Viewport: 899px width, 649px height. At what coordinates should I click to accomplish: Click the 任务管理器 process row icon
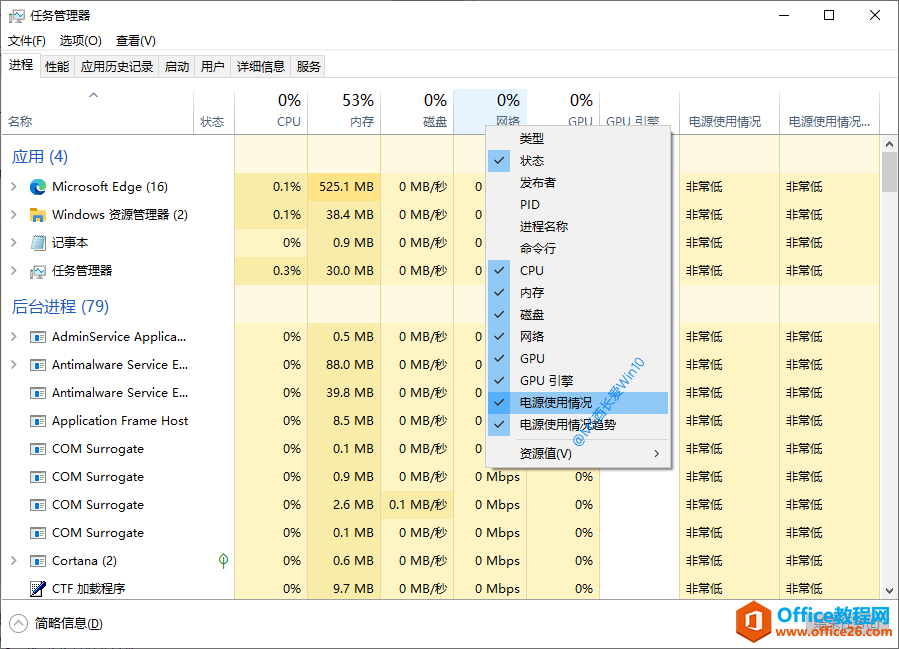click(38, 271)
